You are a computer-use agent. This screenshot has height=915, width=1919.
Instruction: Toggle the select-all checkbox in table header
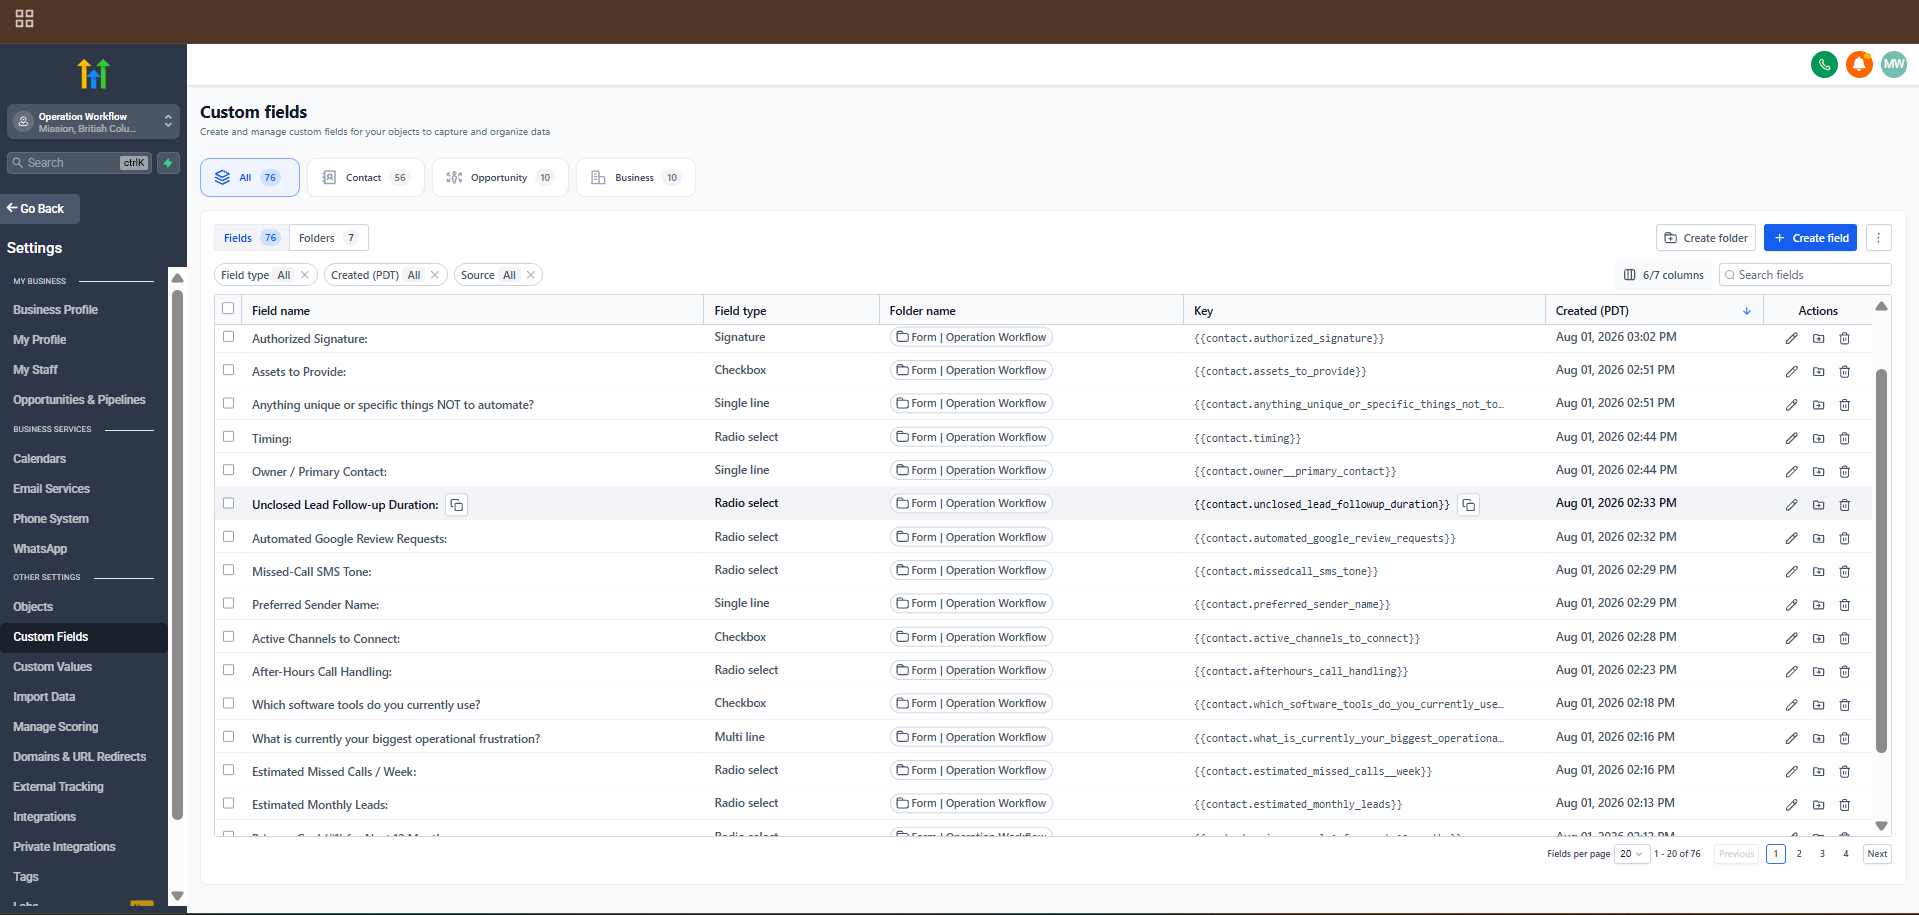click(x=228, y=309)
